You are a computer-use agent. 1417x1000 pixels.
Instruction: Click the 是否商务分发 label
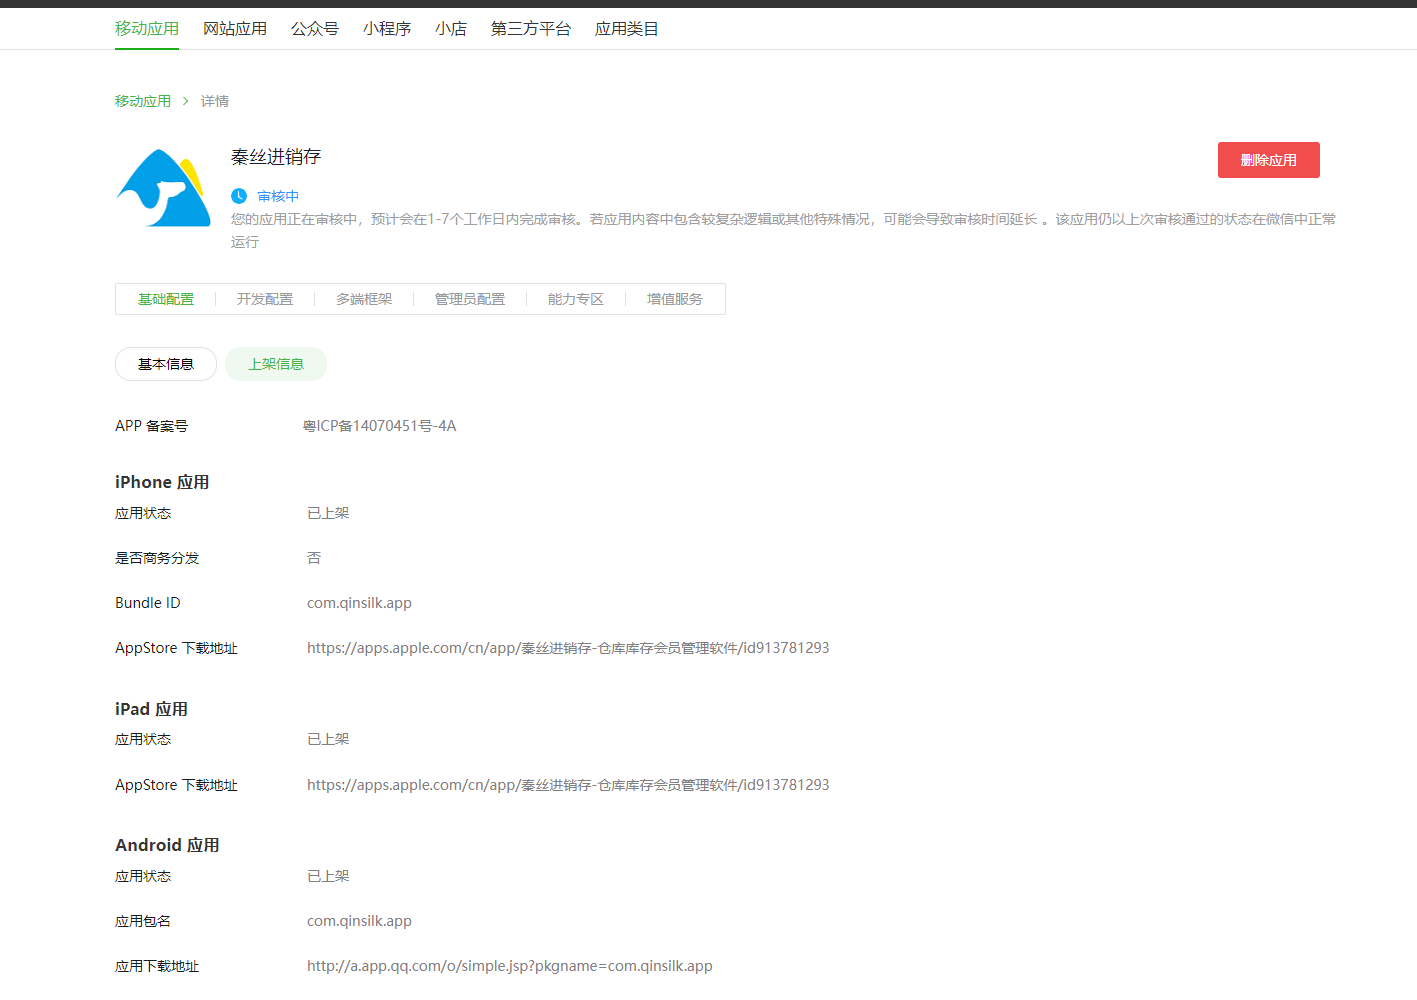tap(157, 558)
